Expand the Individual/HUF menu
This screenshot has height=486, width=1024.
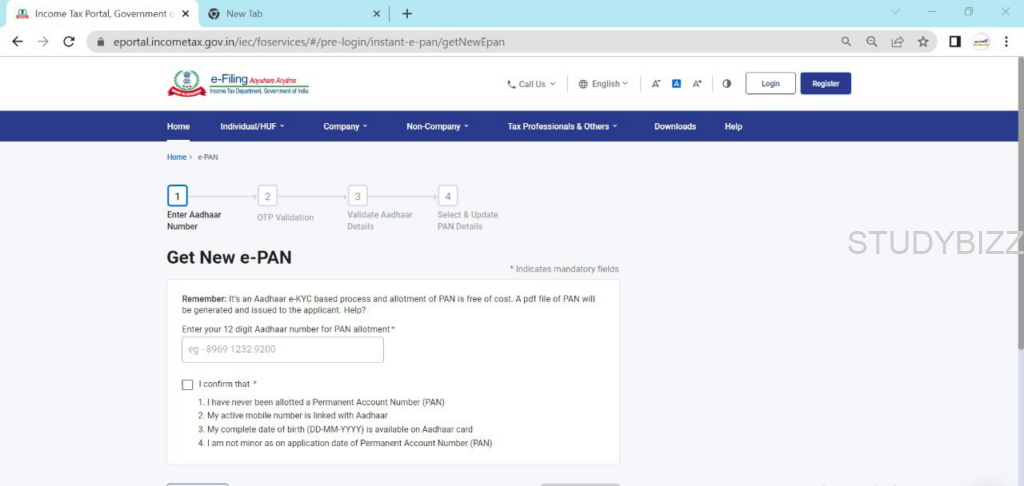pos(252,127)
